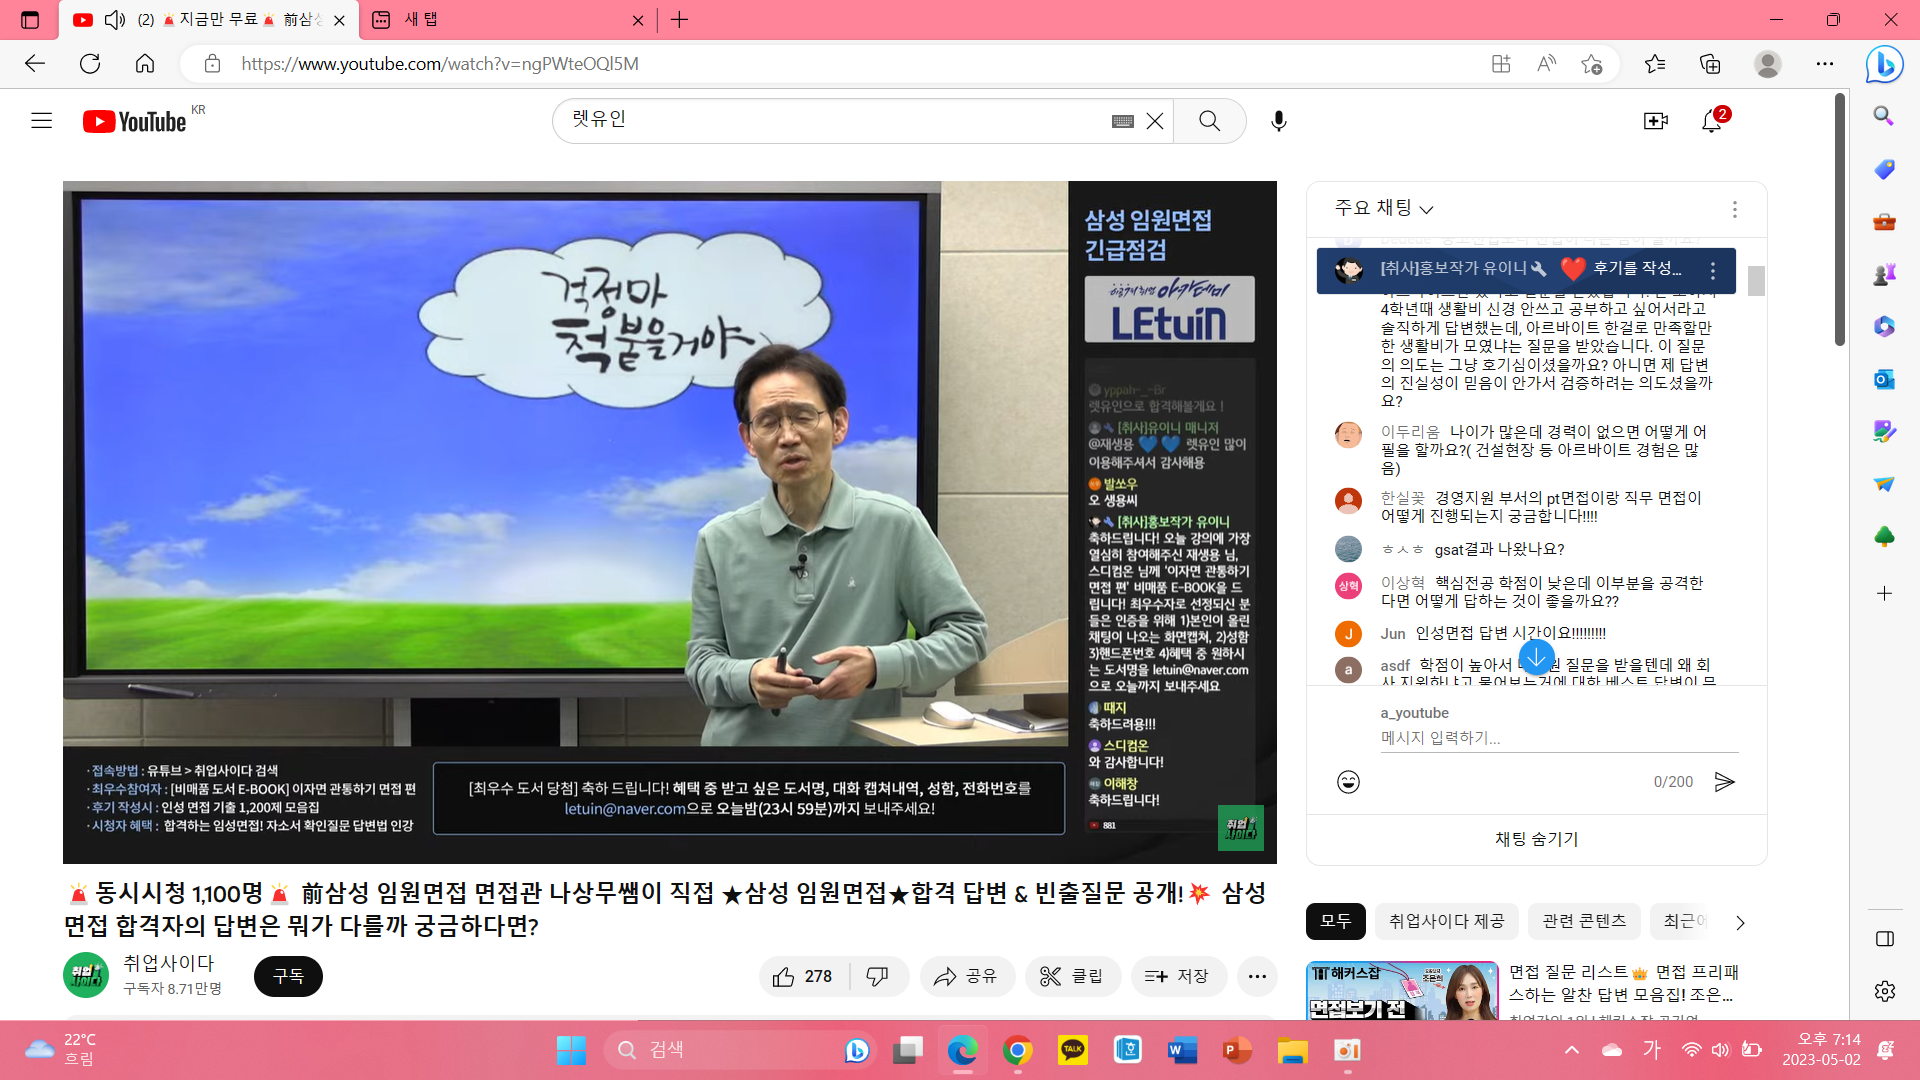Image resolution: width=1920 pixels, height=1080 pixels.
Task: Create a clip with 클립 button
Action: [1072, 976]
